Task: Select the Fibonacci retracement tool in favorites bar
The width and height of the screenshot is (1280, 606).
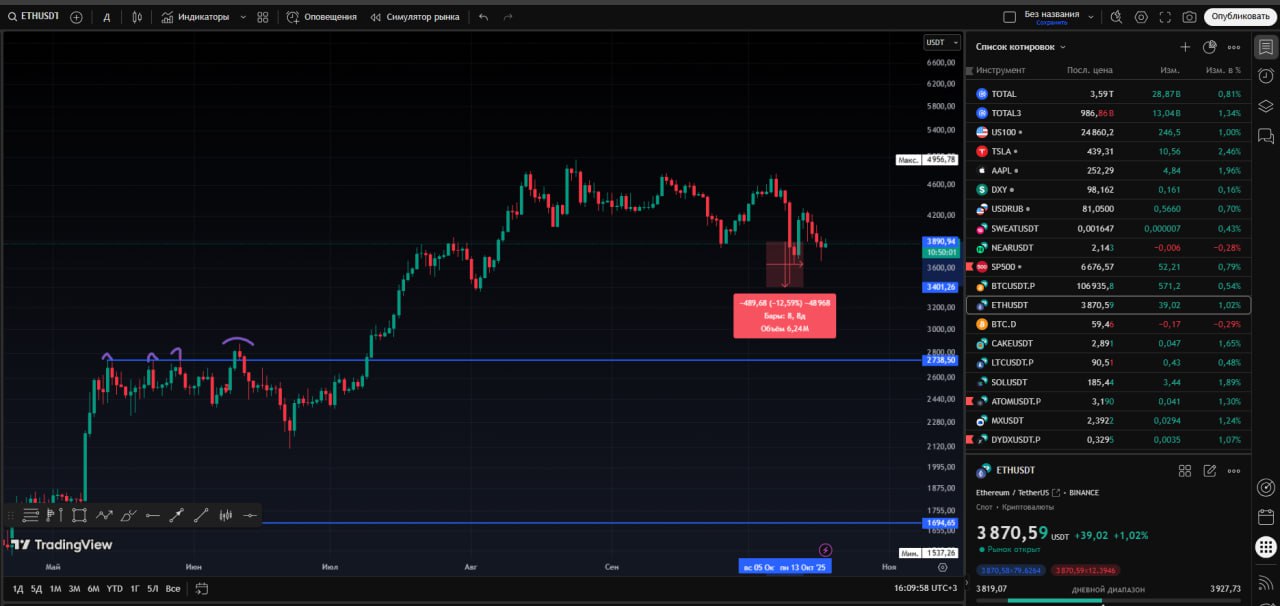Action: click(x=30, y=515)
